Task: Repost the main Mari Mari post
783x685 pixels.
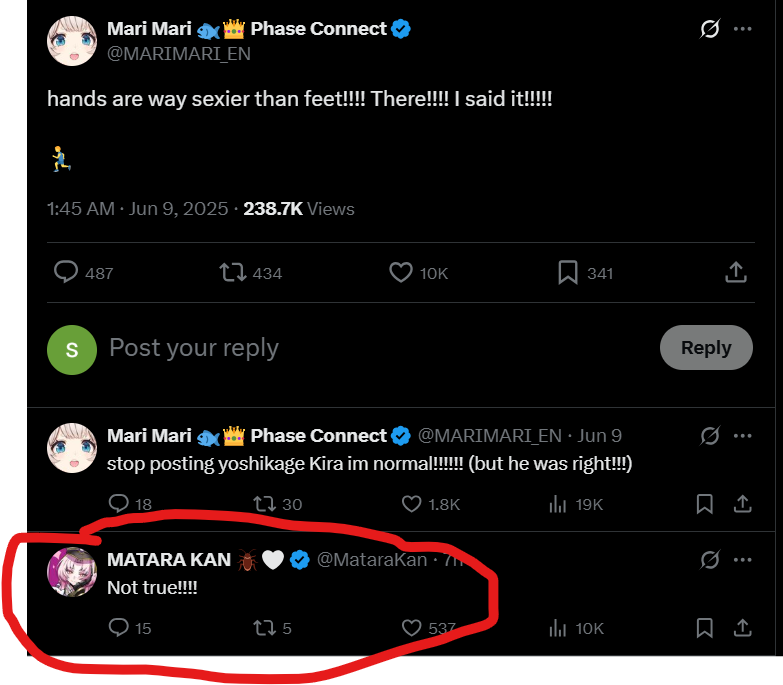Action: (x=232, y=272)
